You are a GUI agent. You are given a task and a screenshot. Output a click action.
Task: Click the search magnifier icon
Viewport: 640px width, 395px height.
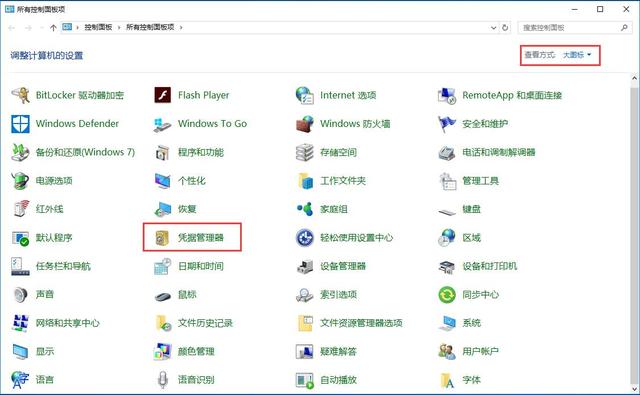624,28
